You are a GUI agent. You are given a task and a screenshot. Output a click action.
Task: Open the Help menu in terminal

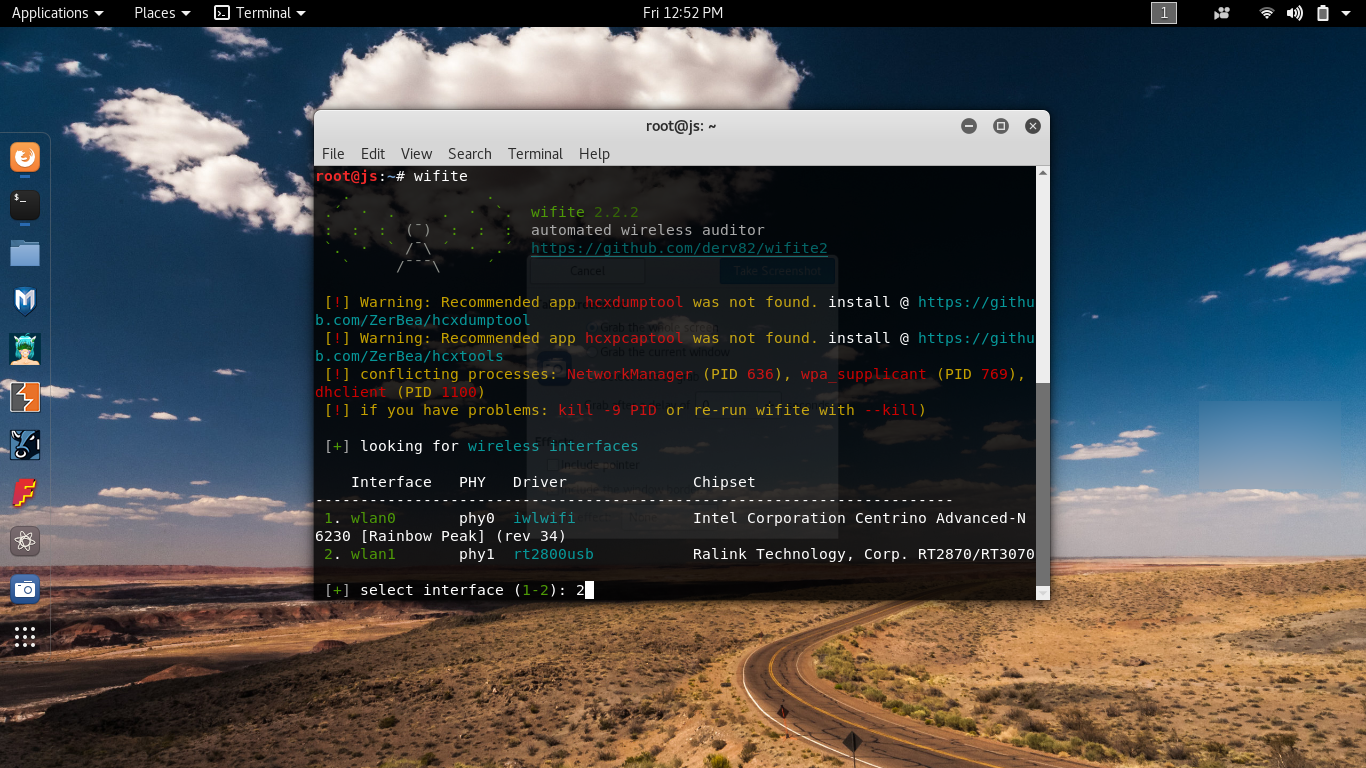594,154
